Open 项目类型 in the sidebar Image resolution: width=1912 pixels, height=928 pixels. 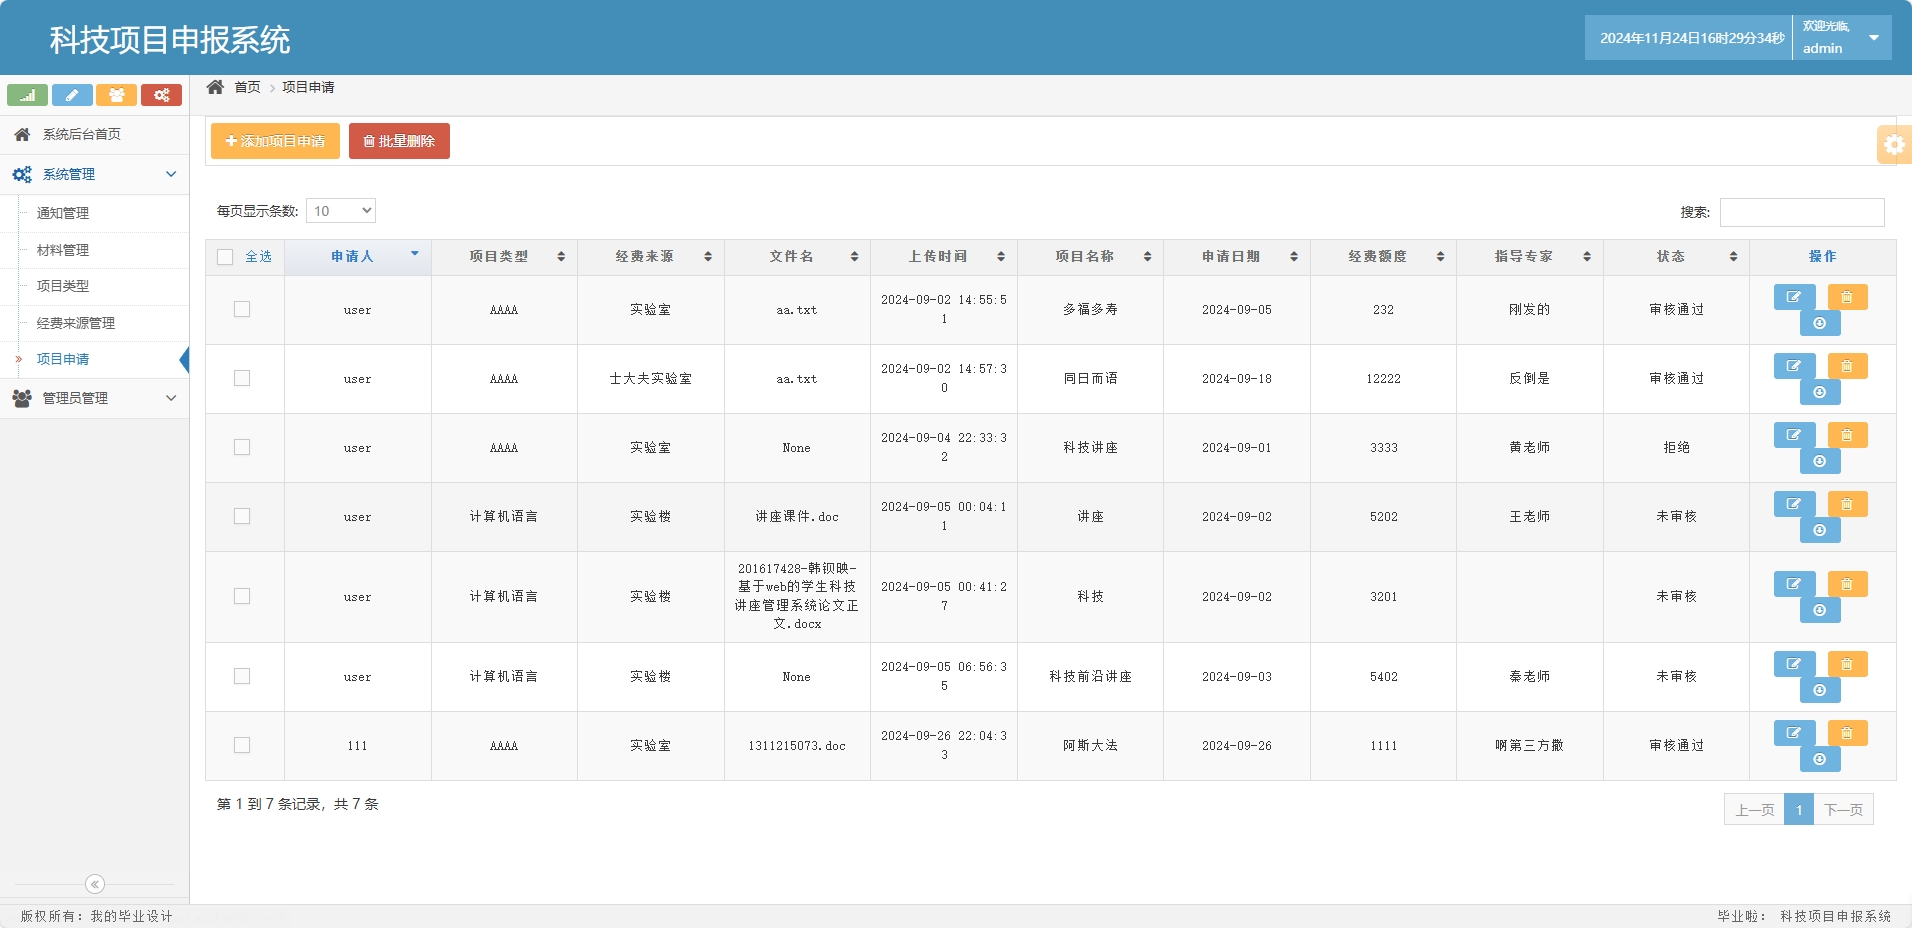(x=63, y=286)
